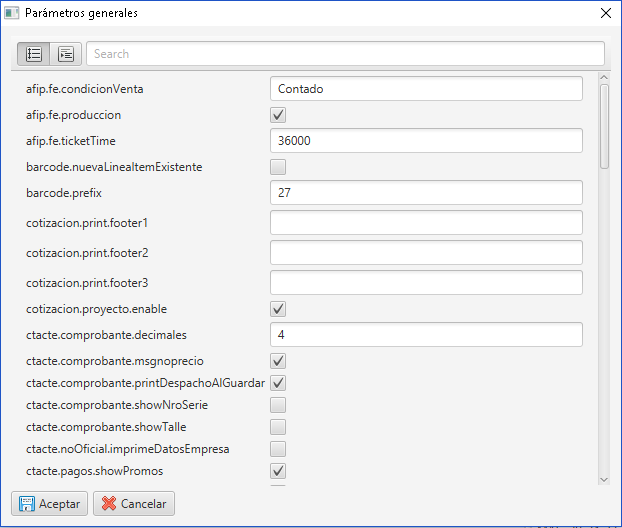Click the scrollbar down arrow
This screenshot has width=622, height=528.
(x=604, y=480)
